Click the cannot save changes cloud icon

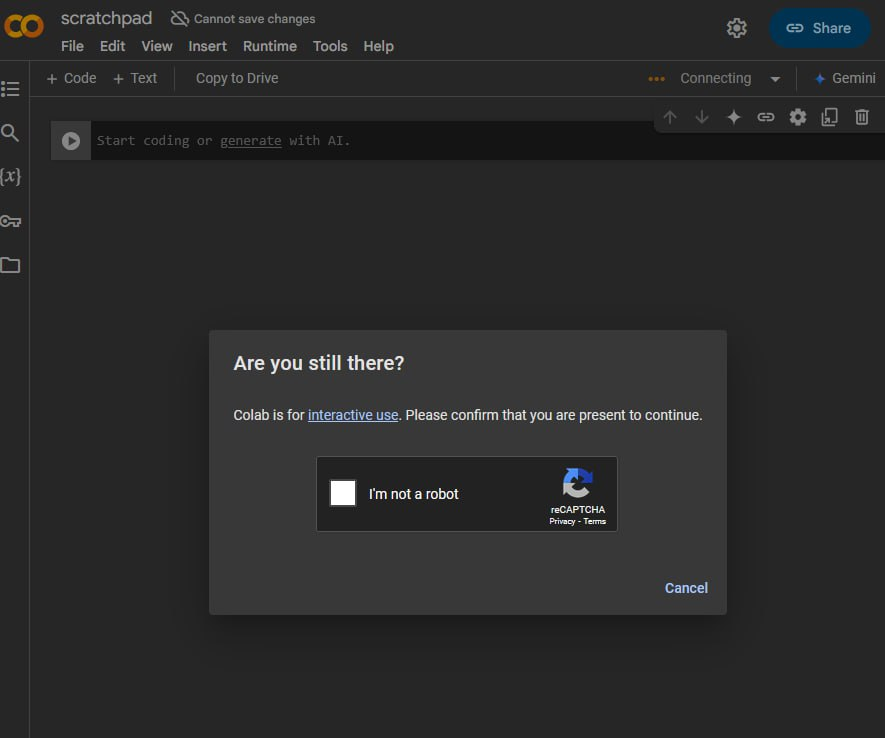click(x=179, y=19)
